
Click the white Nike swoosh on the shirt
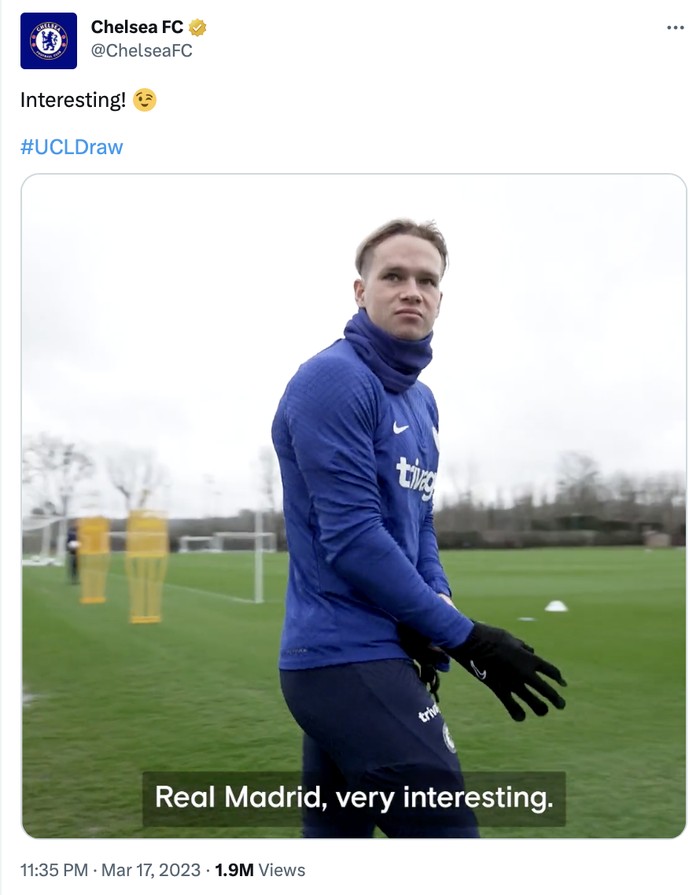coord(400,428)
